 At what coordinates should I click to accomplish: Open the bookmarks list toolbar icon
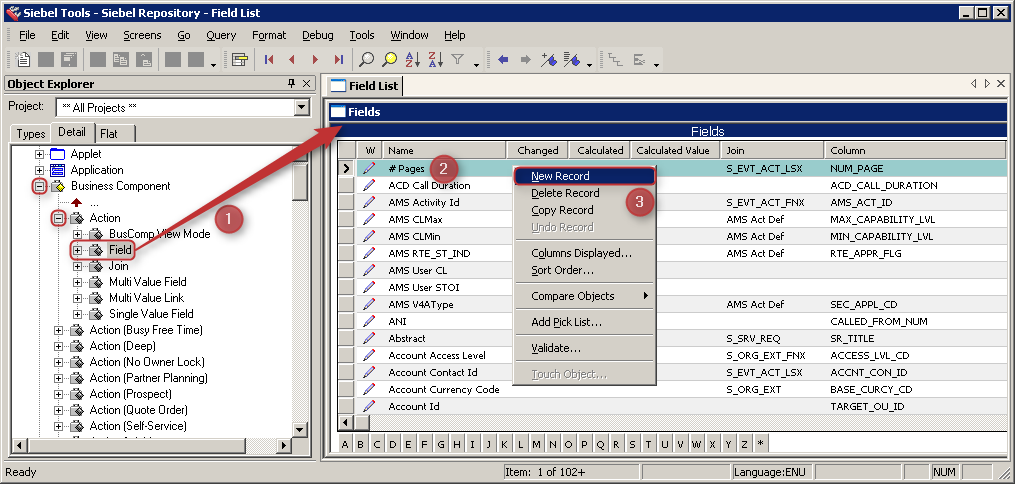coord(572,60)
